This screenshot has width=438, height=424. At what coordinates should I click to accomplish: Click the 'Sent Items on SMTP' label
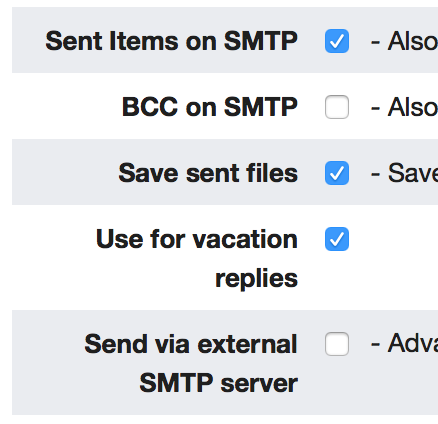(171, 41)
